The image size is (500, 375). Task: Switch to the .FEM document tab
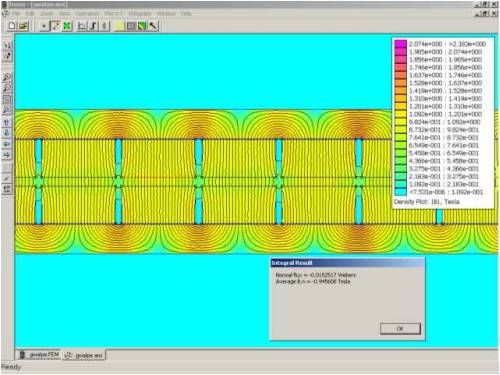pyautogui.click(x=39, y=355)
